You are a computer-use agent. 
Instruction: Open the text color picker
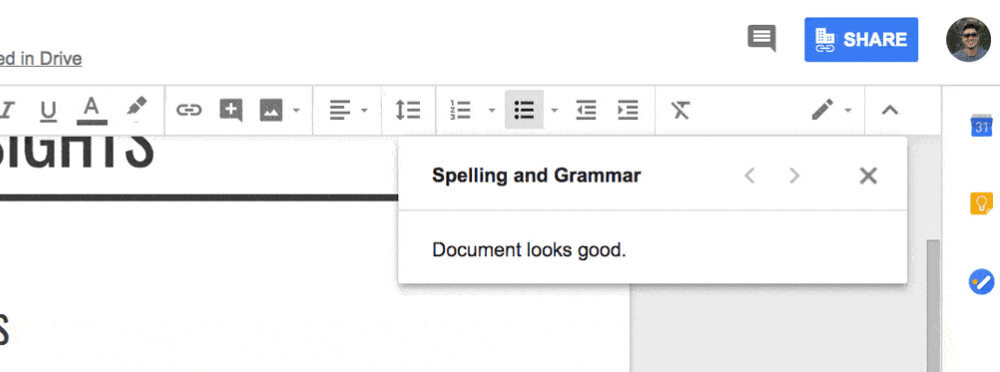click(92, 110)
